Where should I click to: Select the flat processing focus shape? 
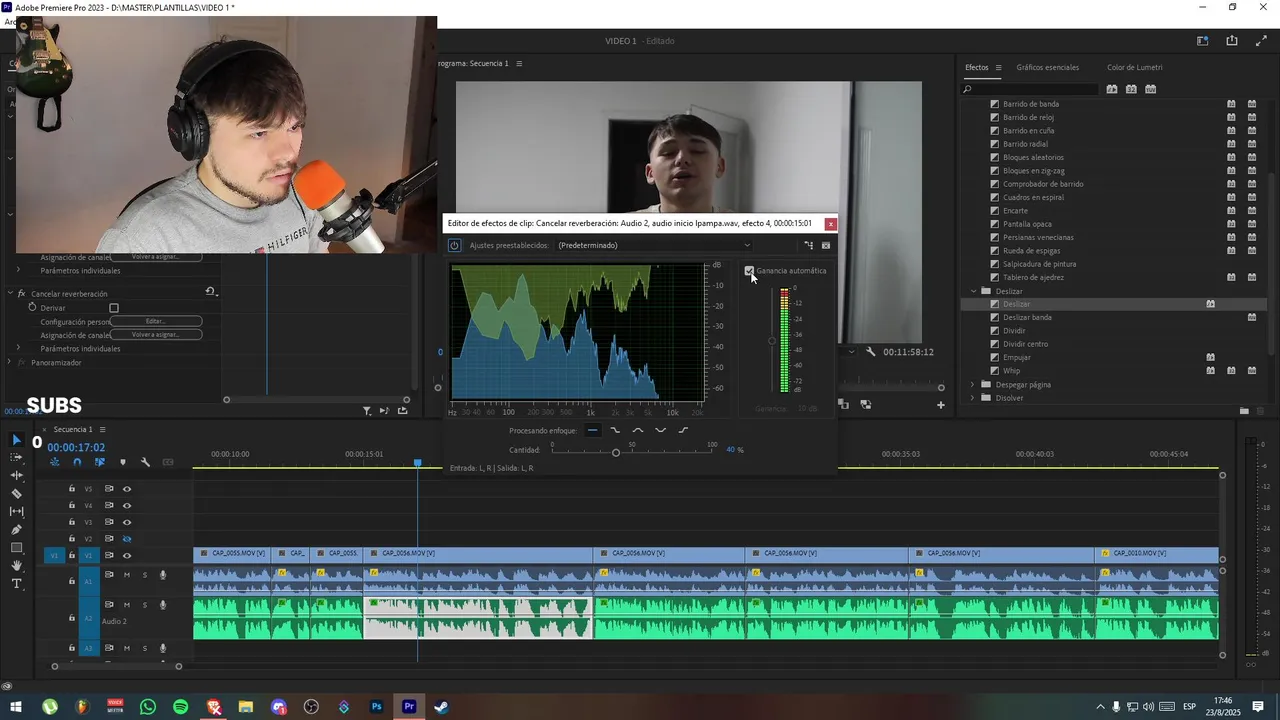coord(593,430)
